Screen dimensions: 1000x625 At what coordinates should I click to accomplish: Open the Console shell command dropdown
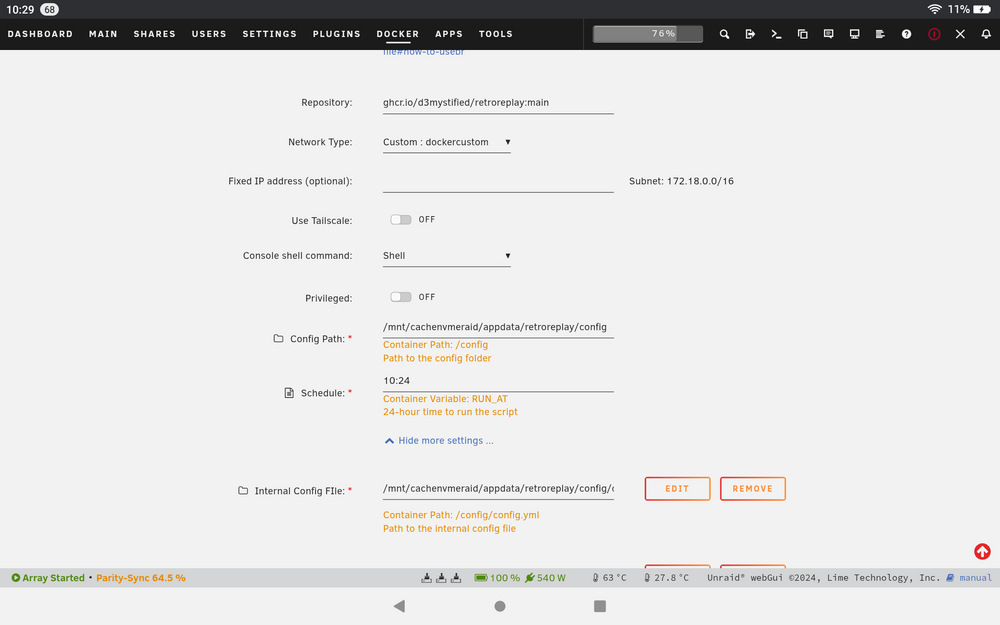(446, 256)
